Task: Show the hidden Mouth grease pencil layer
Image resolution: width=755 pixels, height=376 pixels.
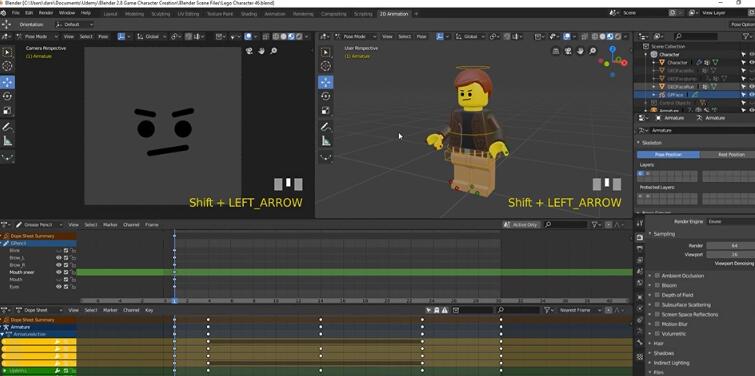Action: 59,279
